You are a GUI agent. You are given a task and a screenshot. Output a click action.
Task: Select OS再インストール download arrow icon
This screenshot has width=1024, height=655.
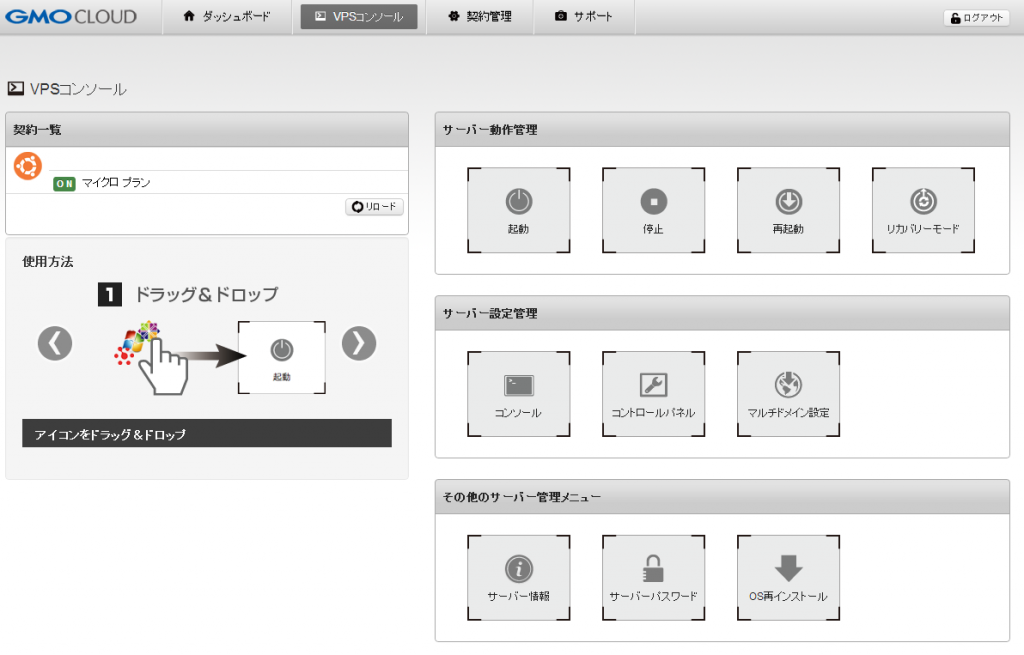(x=788, y=577)
